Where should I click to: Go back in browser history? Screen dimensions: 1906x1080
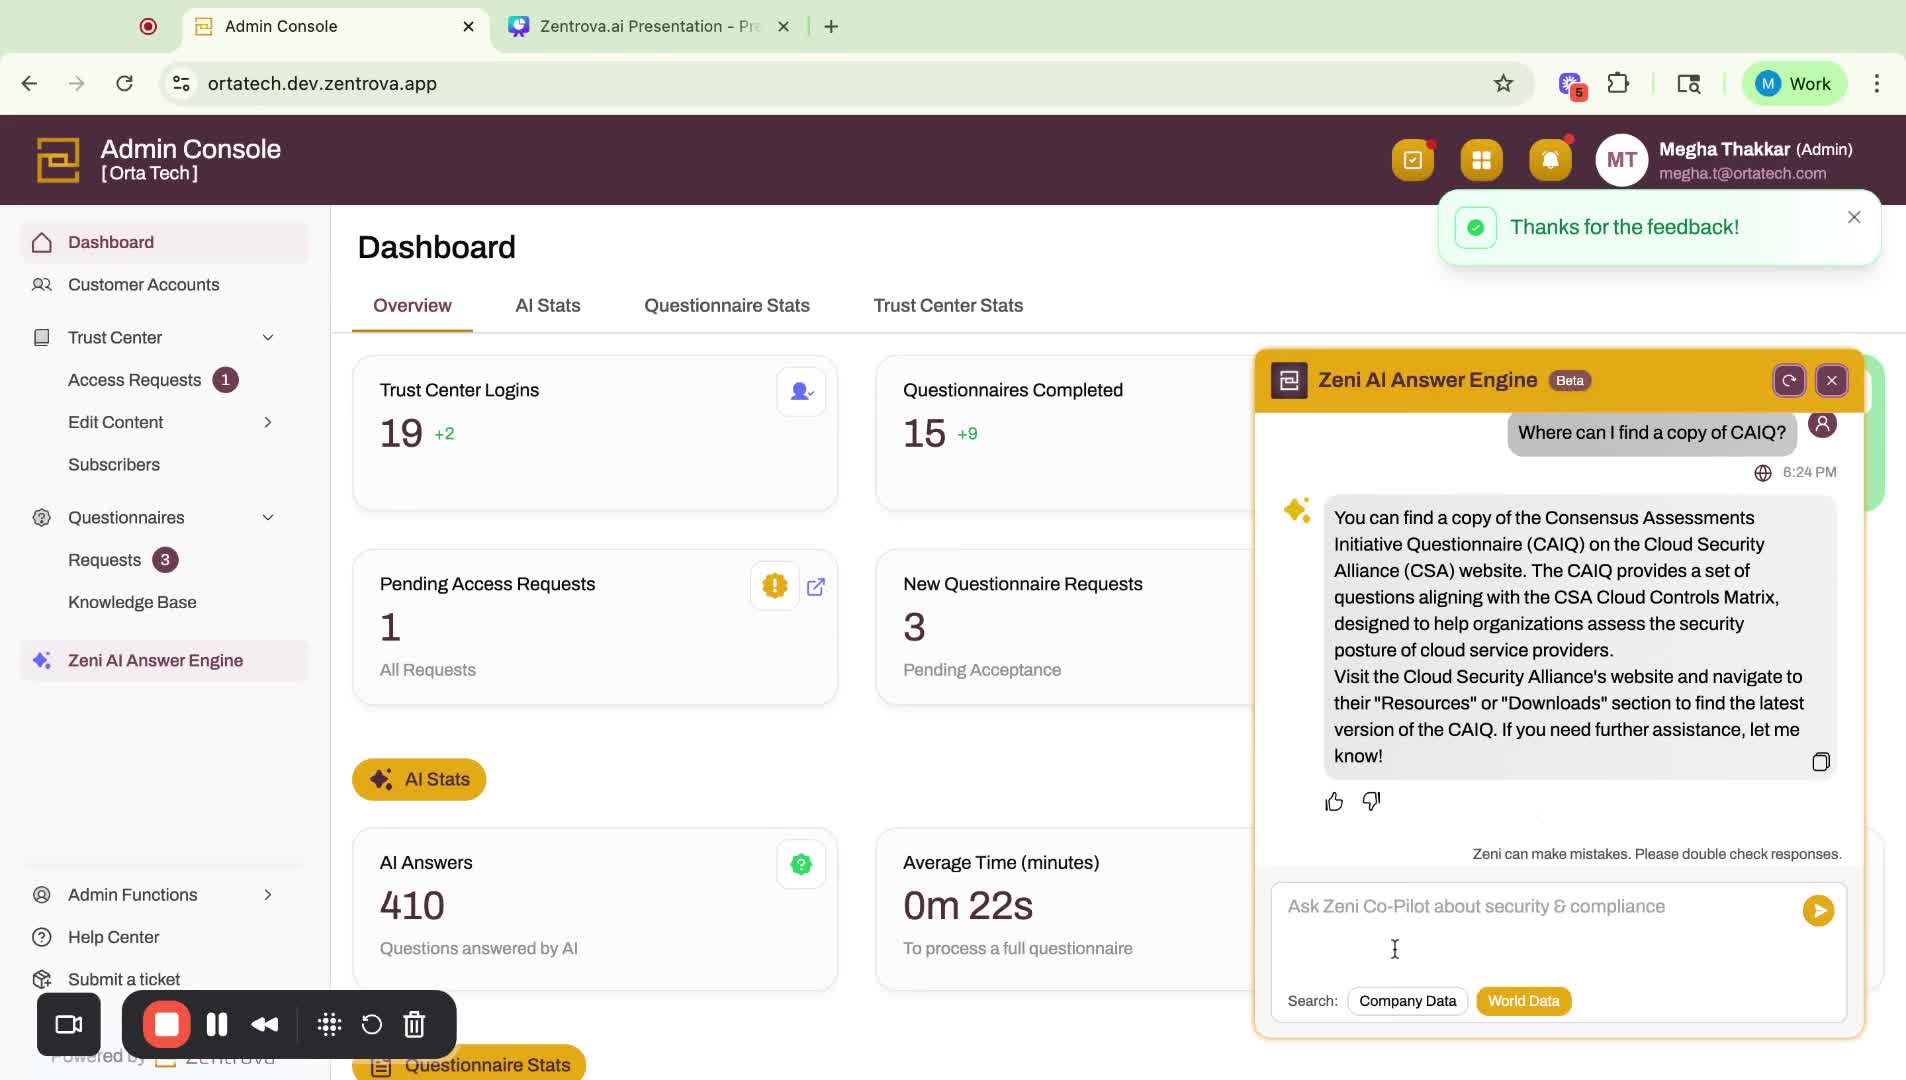pos(29,84)
